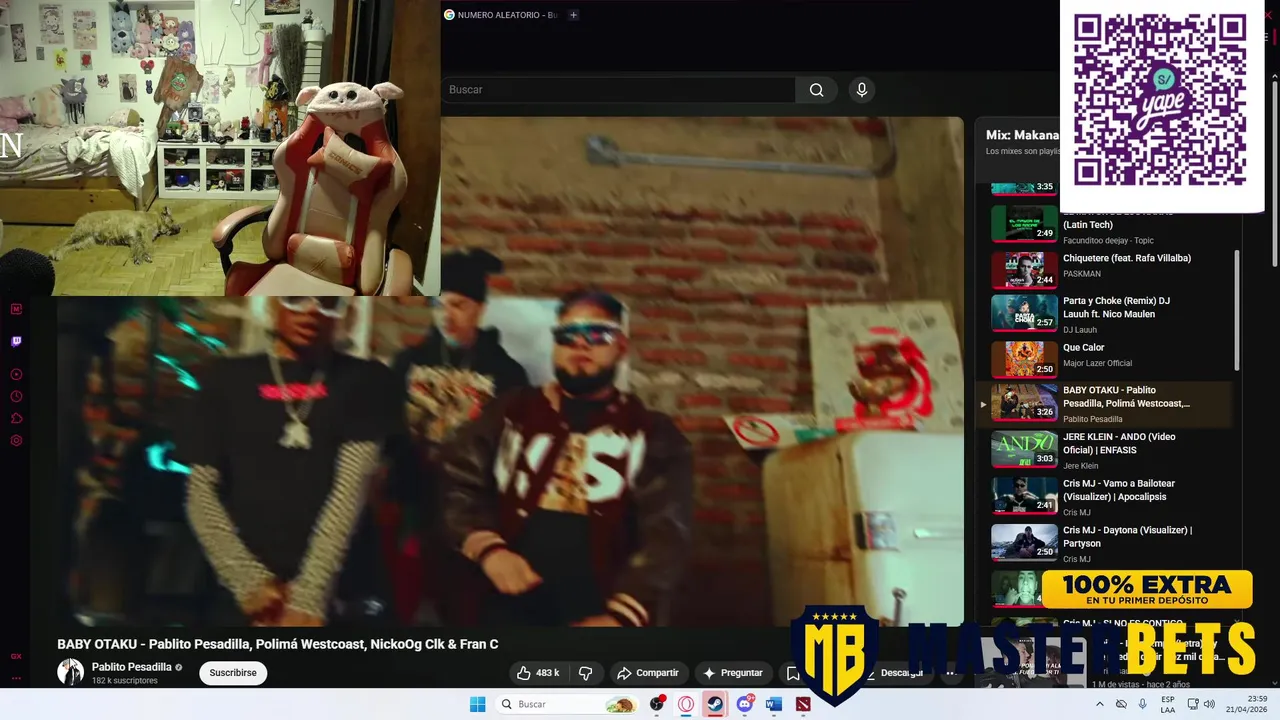Select the NUMERO ALEATORIO browser tab
Screen dimensions: 1280x720
click(501, 15)
